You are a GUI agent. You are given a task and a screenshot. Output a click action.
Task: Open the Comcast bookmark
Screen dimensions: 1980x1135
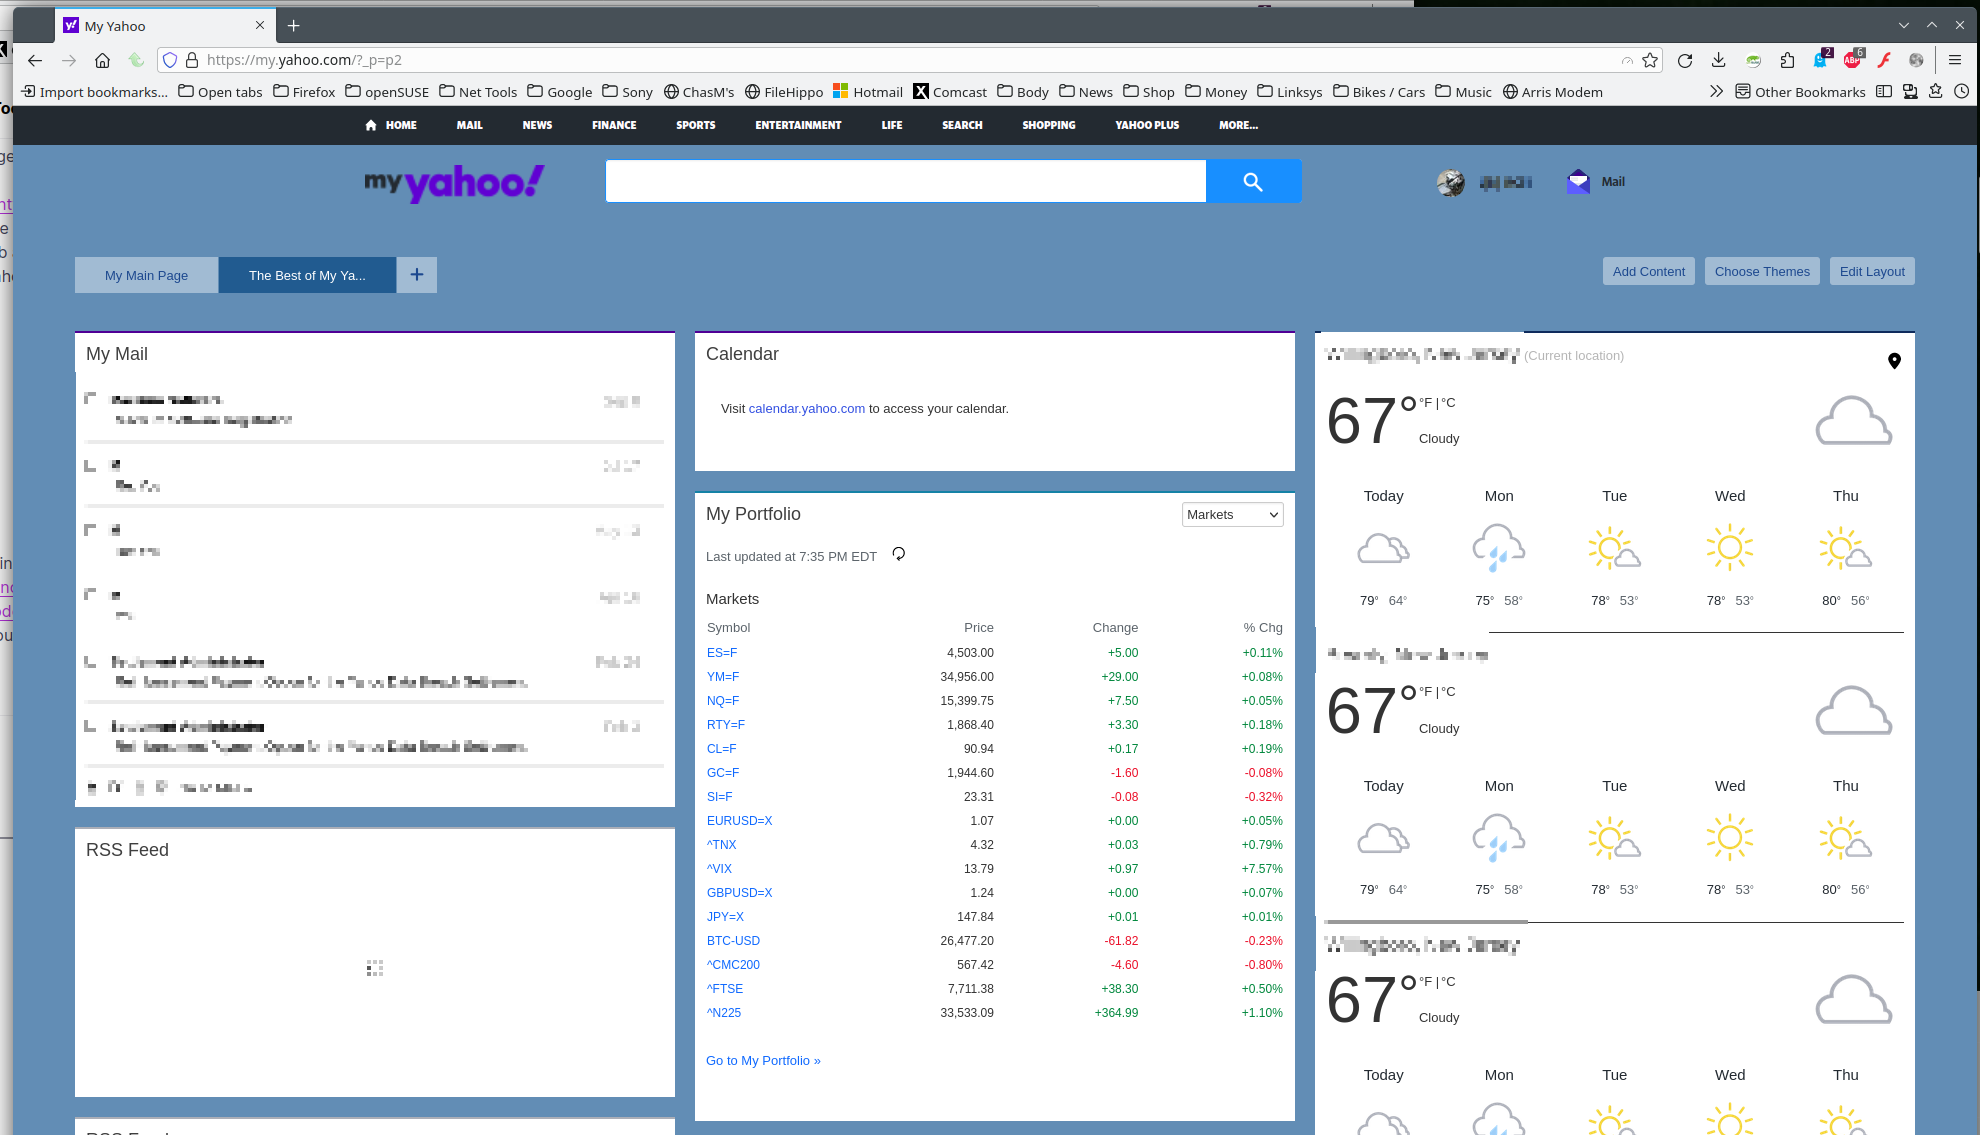point(950,92)
